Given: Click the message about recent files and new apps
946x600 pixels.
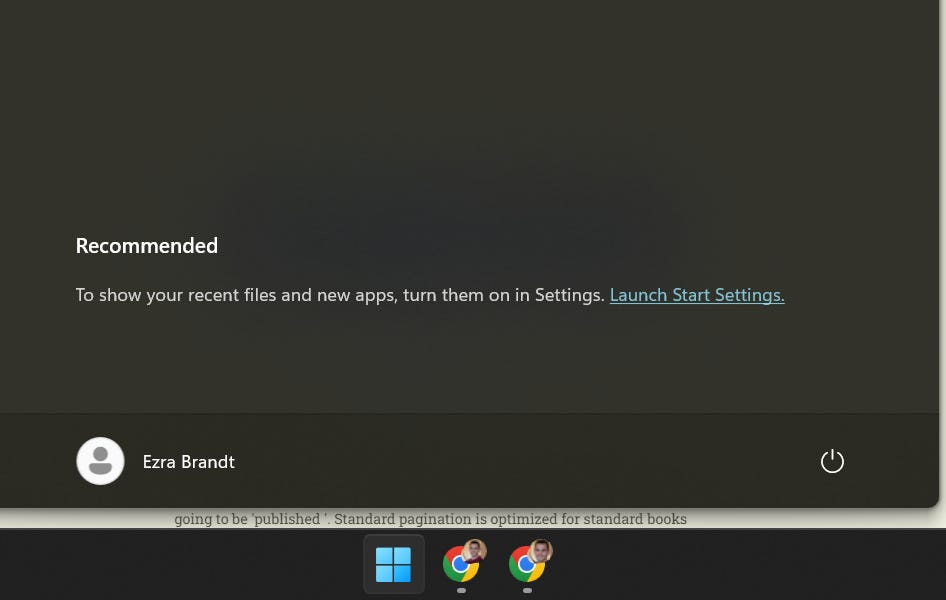Looking at the screenshot, I should coord(340,294).
